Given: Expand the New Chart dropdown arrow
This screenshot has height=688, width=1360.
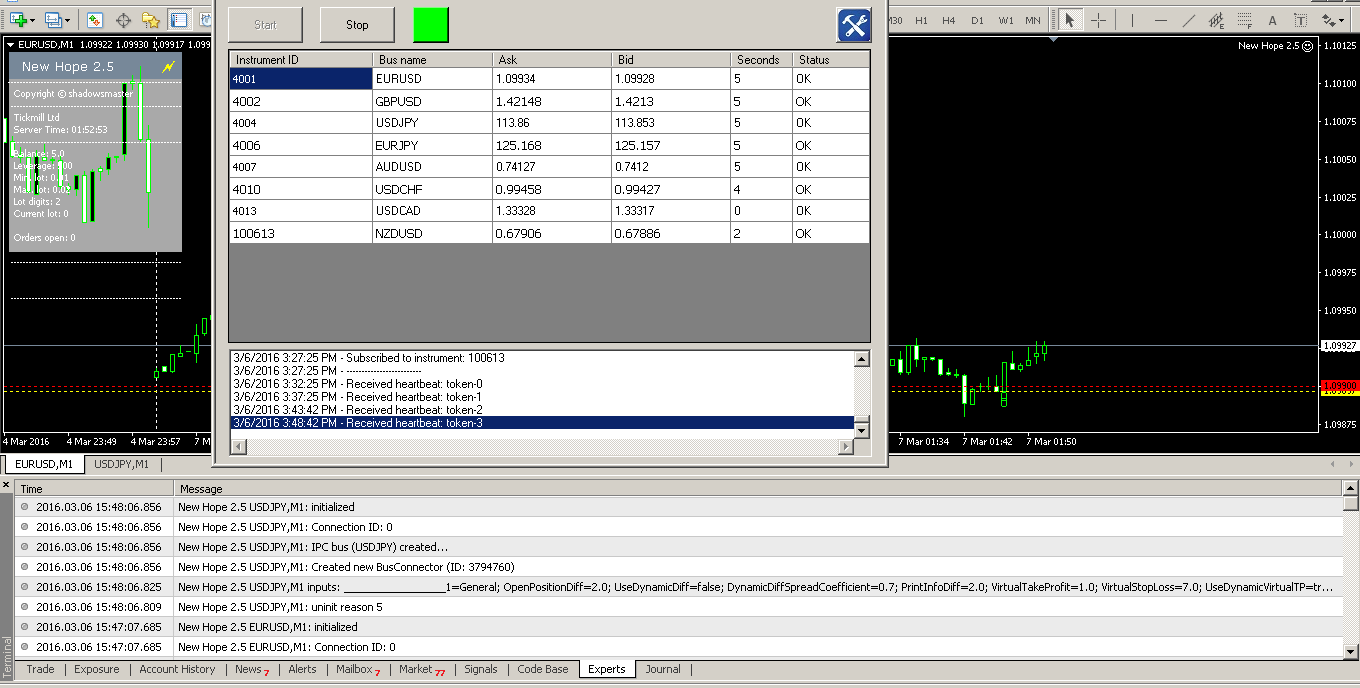Looking at the screenshot, I should 33,20.
